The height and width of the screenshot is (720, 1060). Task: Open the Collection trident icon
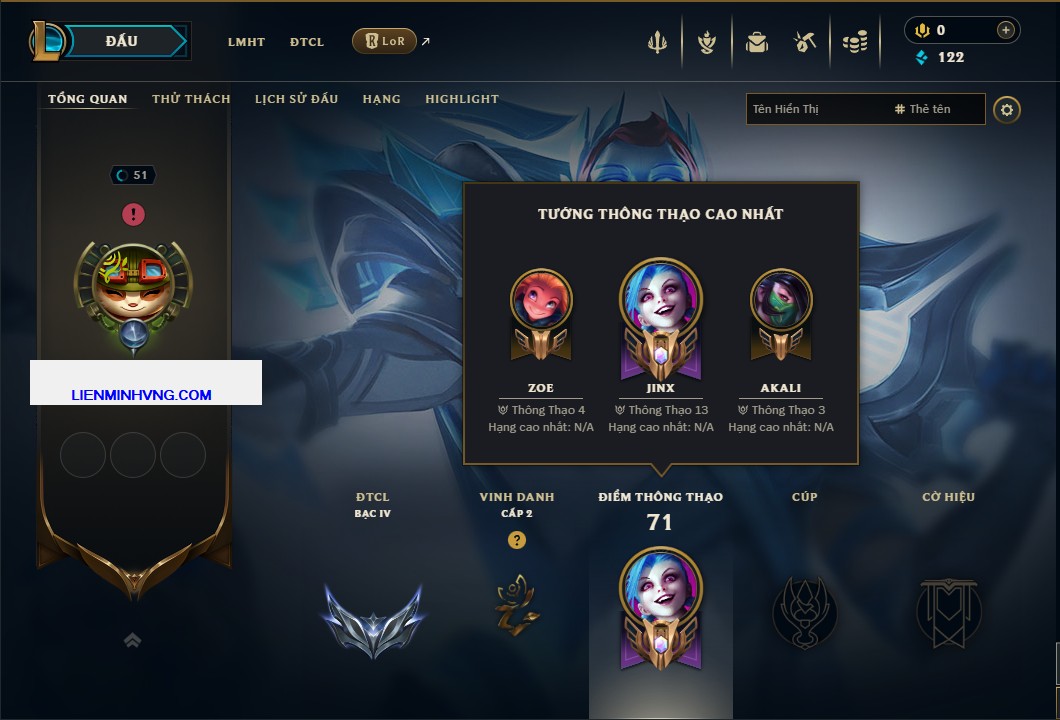[x=657, y=42]
